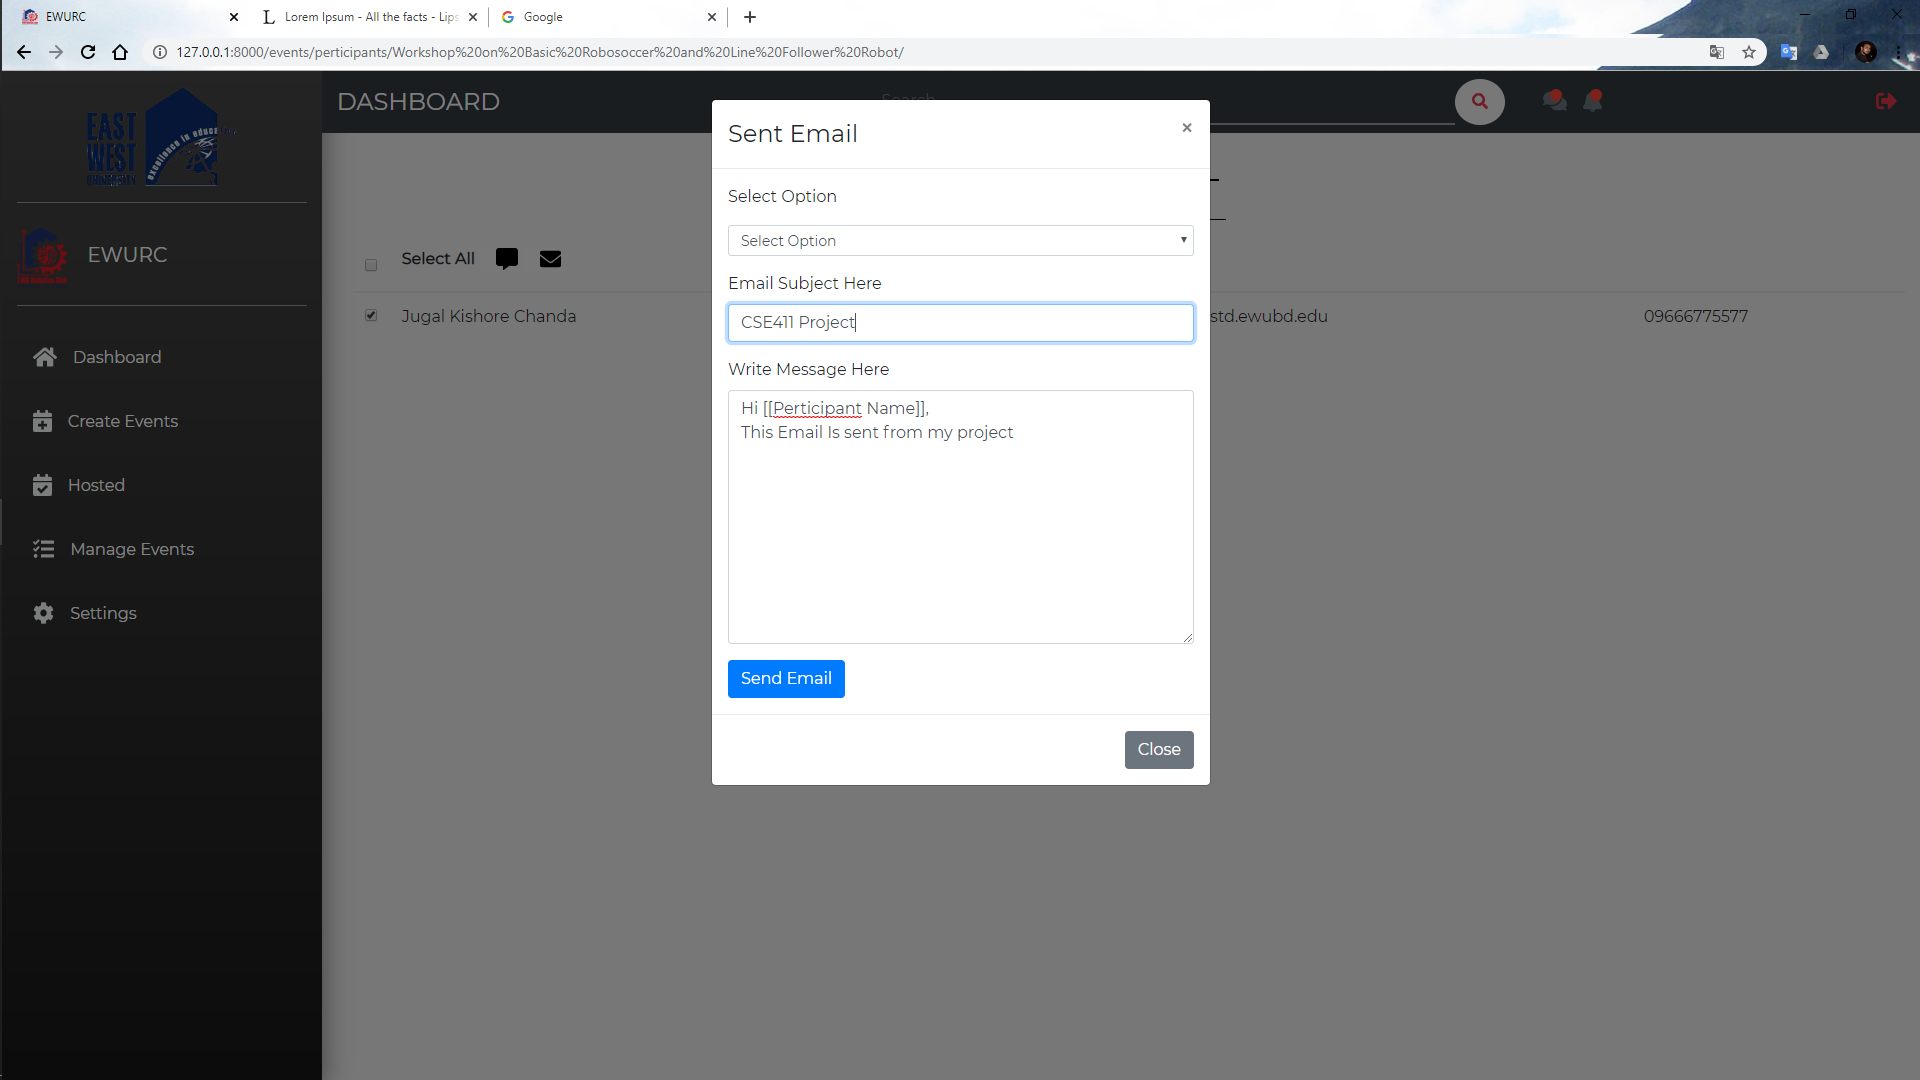The height and width of the screenshot is (1080, 1920).
Task: Toggle the Select All checkbox
Action: coord(371,265)
